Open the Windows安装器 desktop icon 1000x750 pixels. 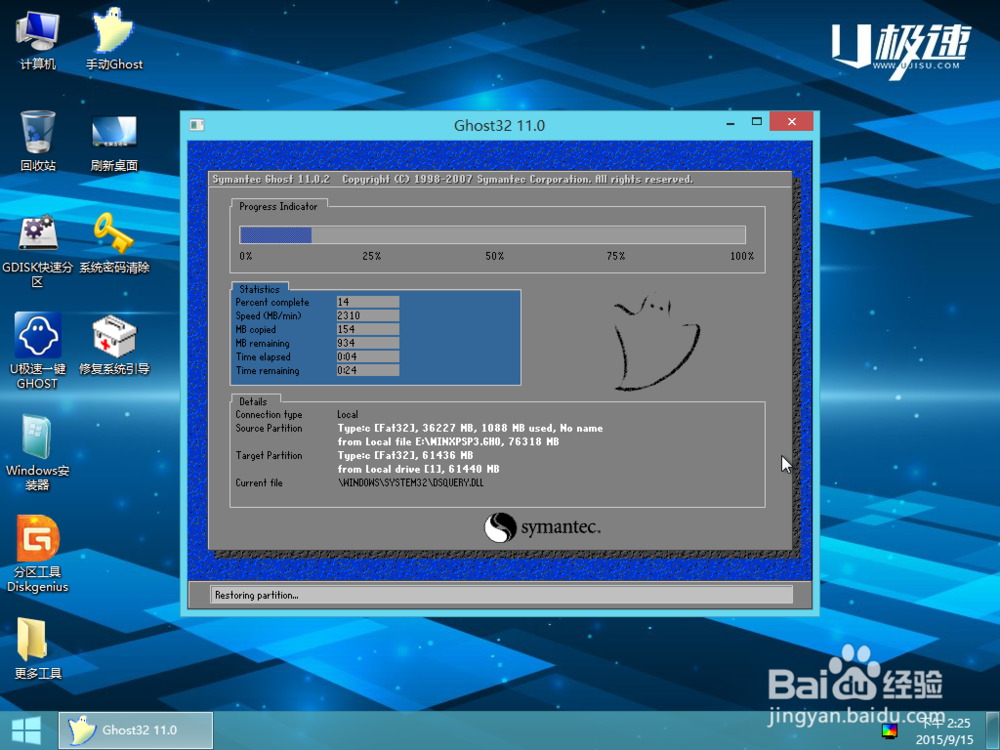tap(38, 453)
